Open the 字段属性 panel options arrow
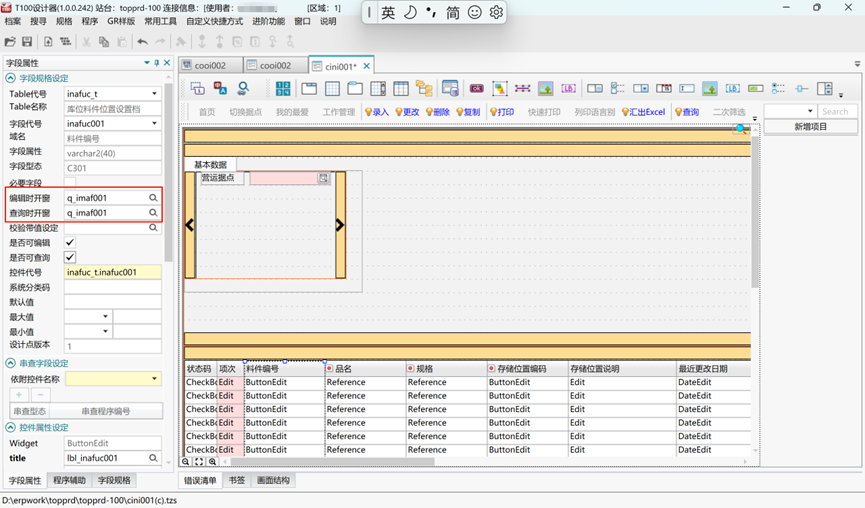Screen dimensions: 865x508 click(x=147, y=63)
